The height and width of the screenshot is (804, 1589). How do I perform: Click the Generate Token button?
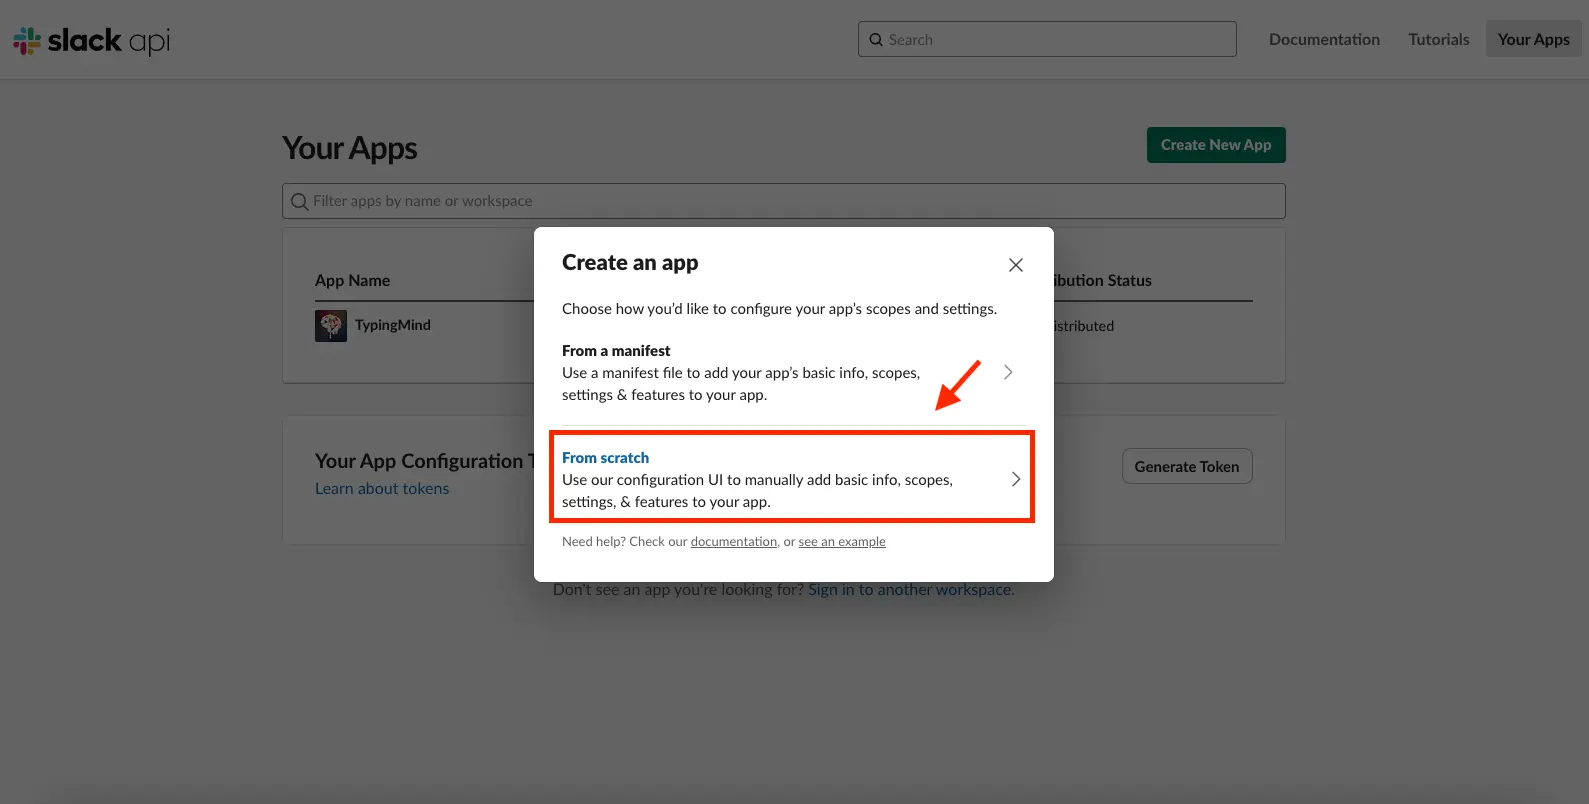1187,466
